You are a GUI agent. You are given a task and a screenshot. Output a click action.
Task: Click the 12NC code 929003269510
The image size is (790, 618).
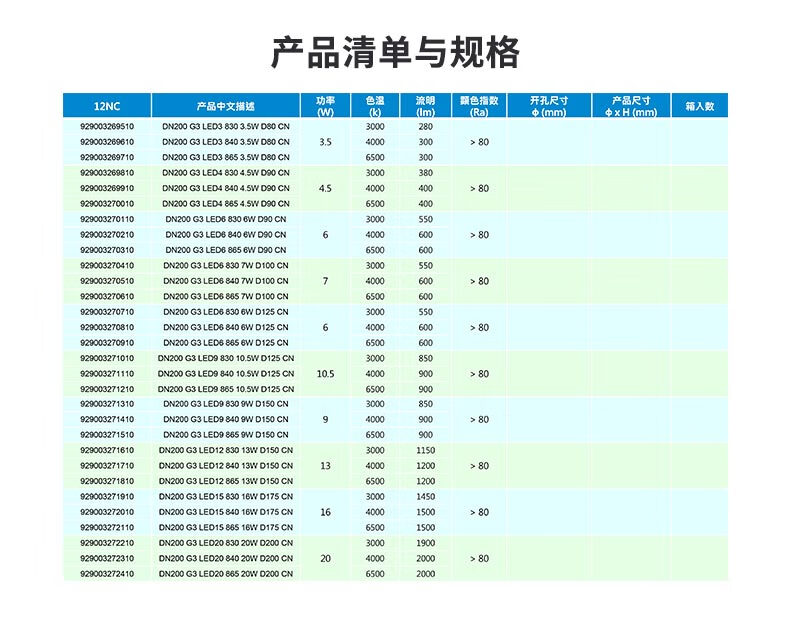tap(106, 127)
